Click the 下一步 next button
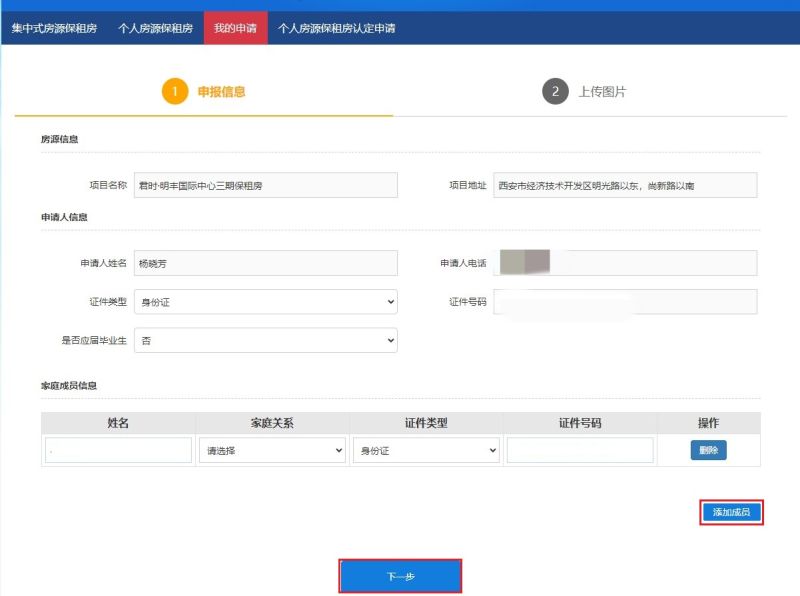Viewport: 800px width, 596px height. point(400,576)
